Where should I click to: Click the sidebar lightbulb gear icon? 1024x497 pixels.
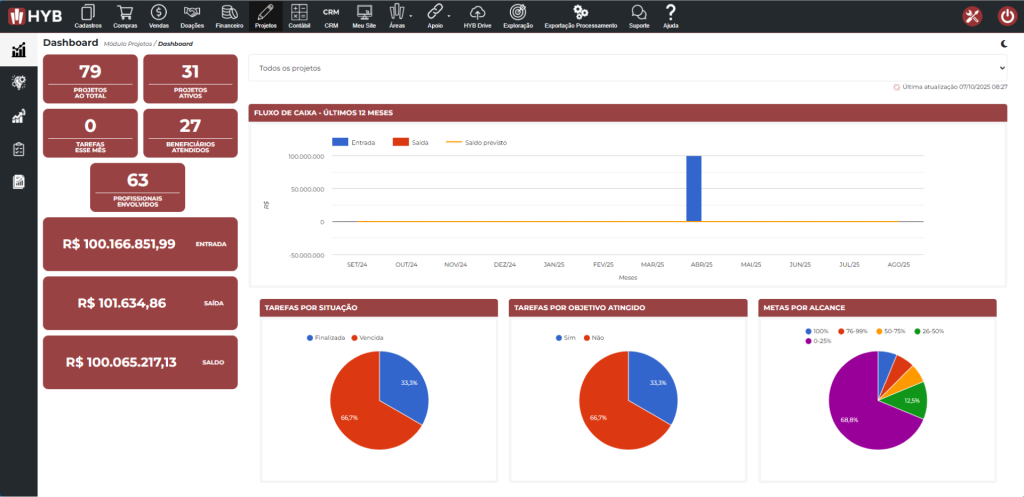pos(18,83)
